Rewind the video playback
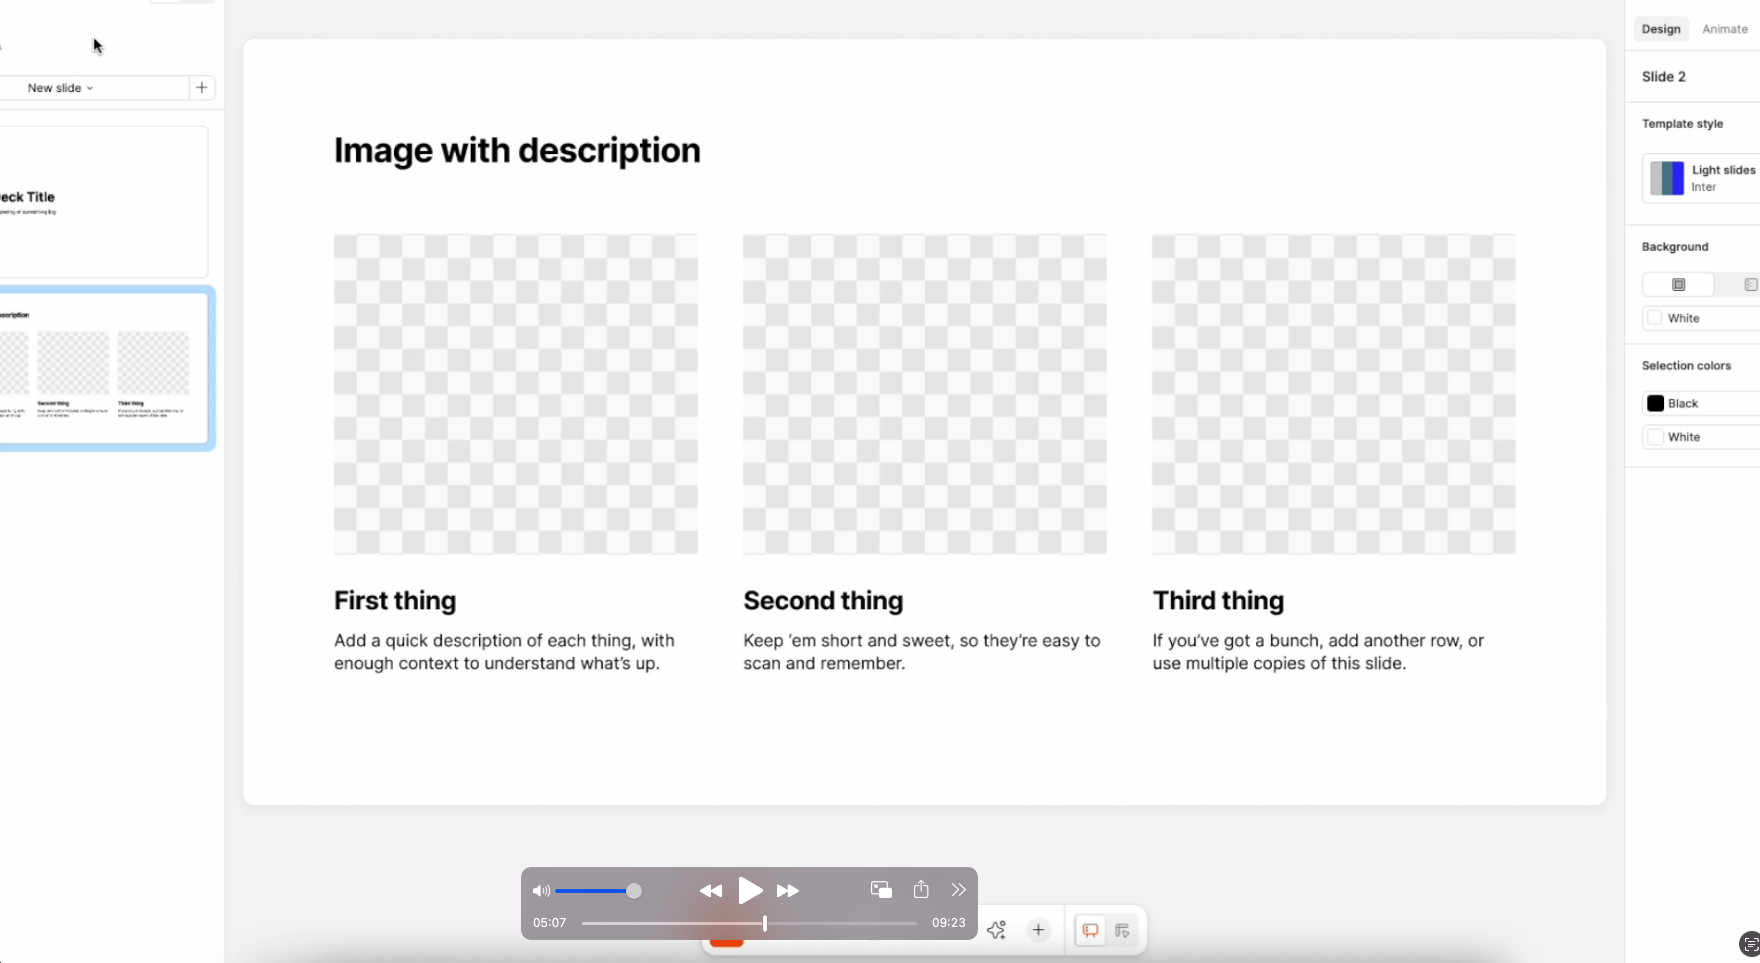 pos(710,891)
